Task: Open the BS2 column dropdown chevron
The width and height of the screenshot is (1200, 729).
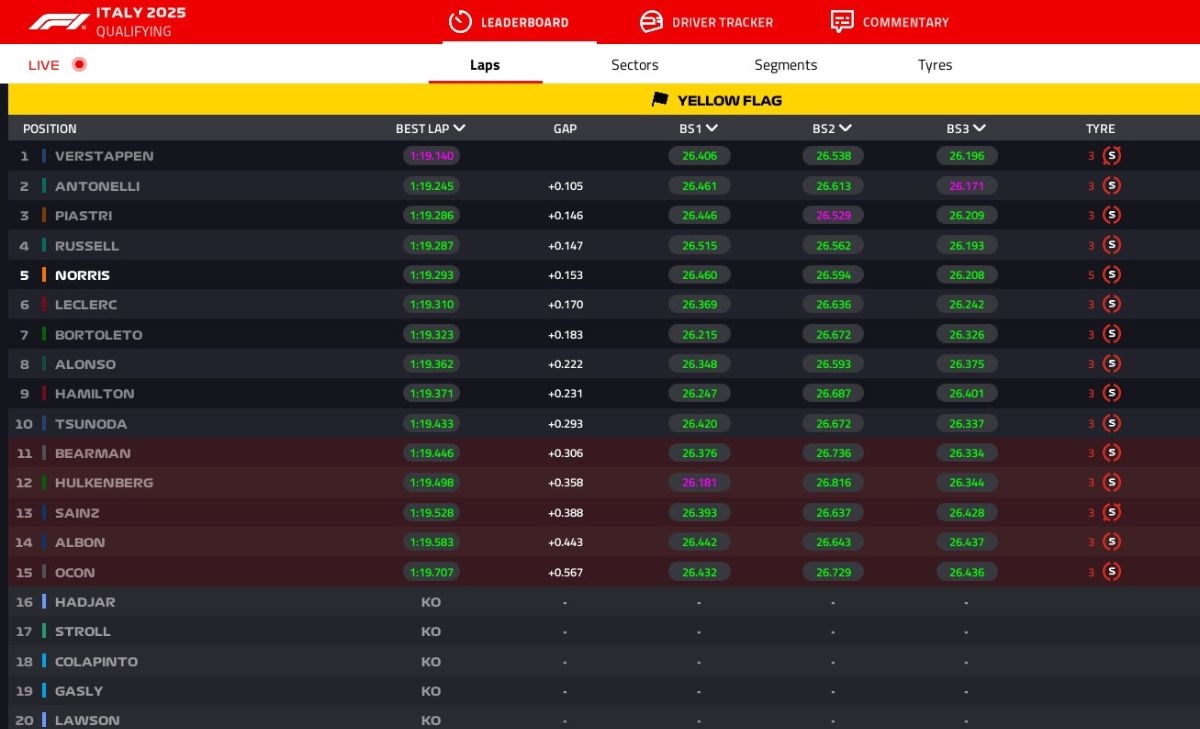Action: [x=846, y=128]
